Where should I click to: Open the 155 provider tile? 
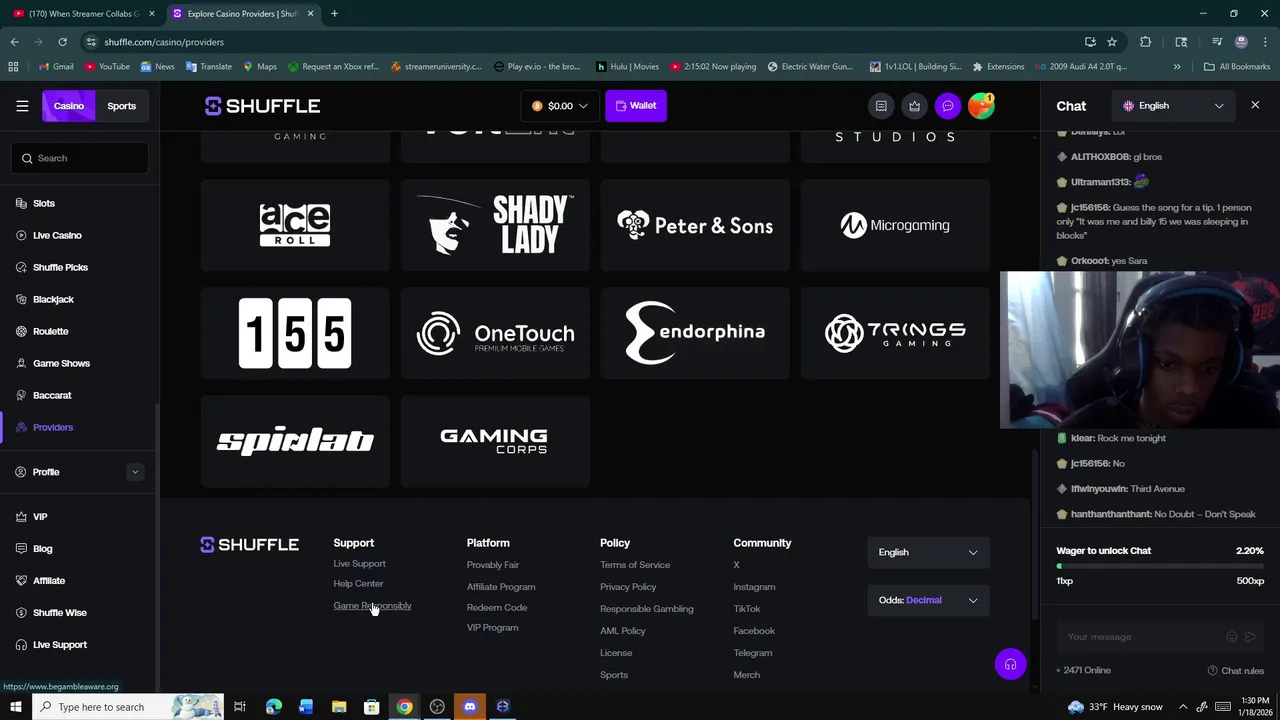click(295, 333)
